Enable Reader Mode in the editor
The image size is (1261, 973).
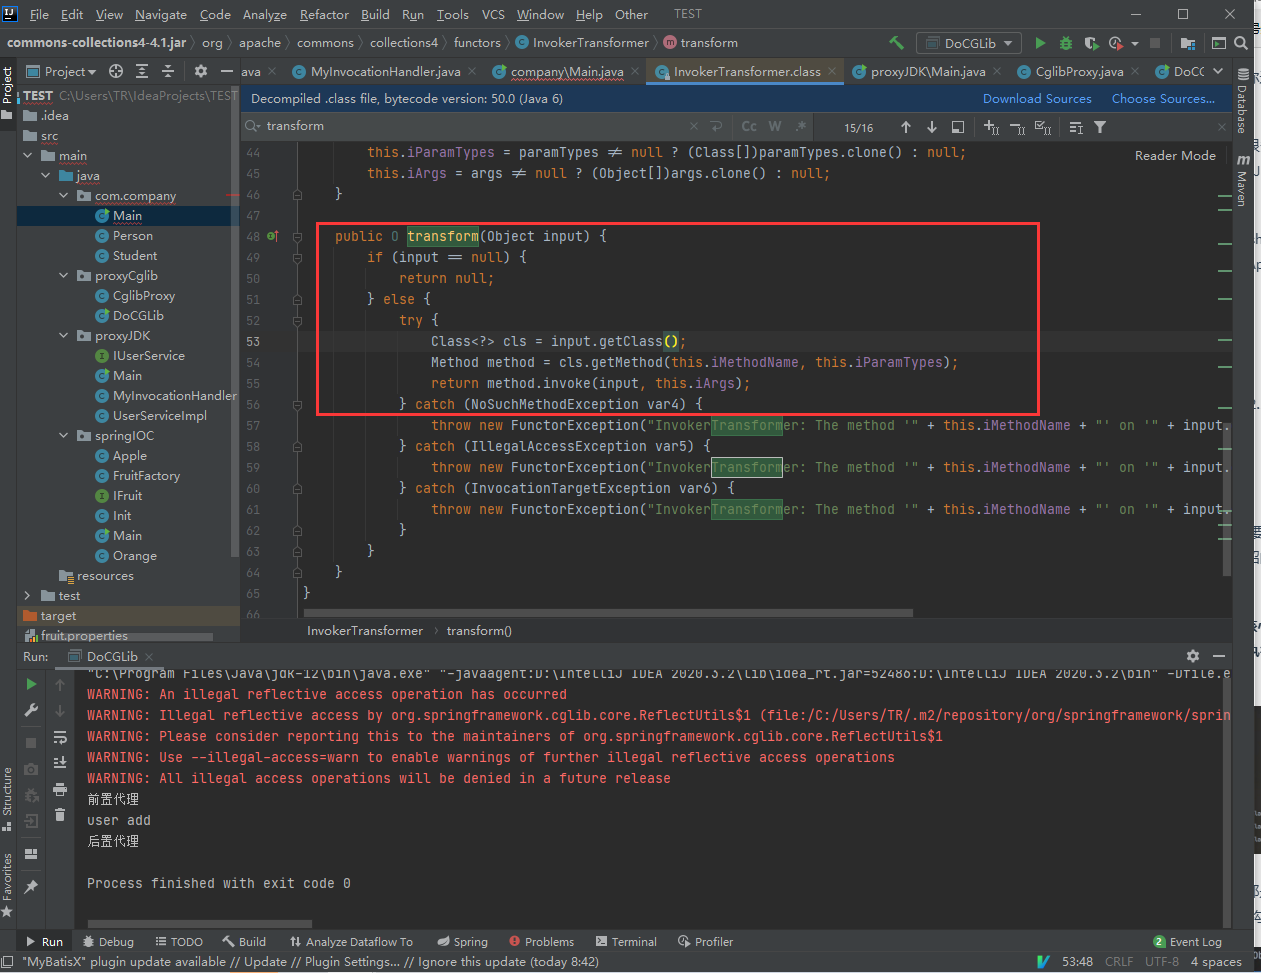pyautogui.click(x=1175, y=156)
